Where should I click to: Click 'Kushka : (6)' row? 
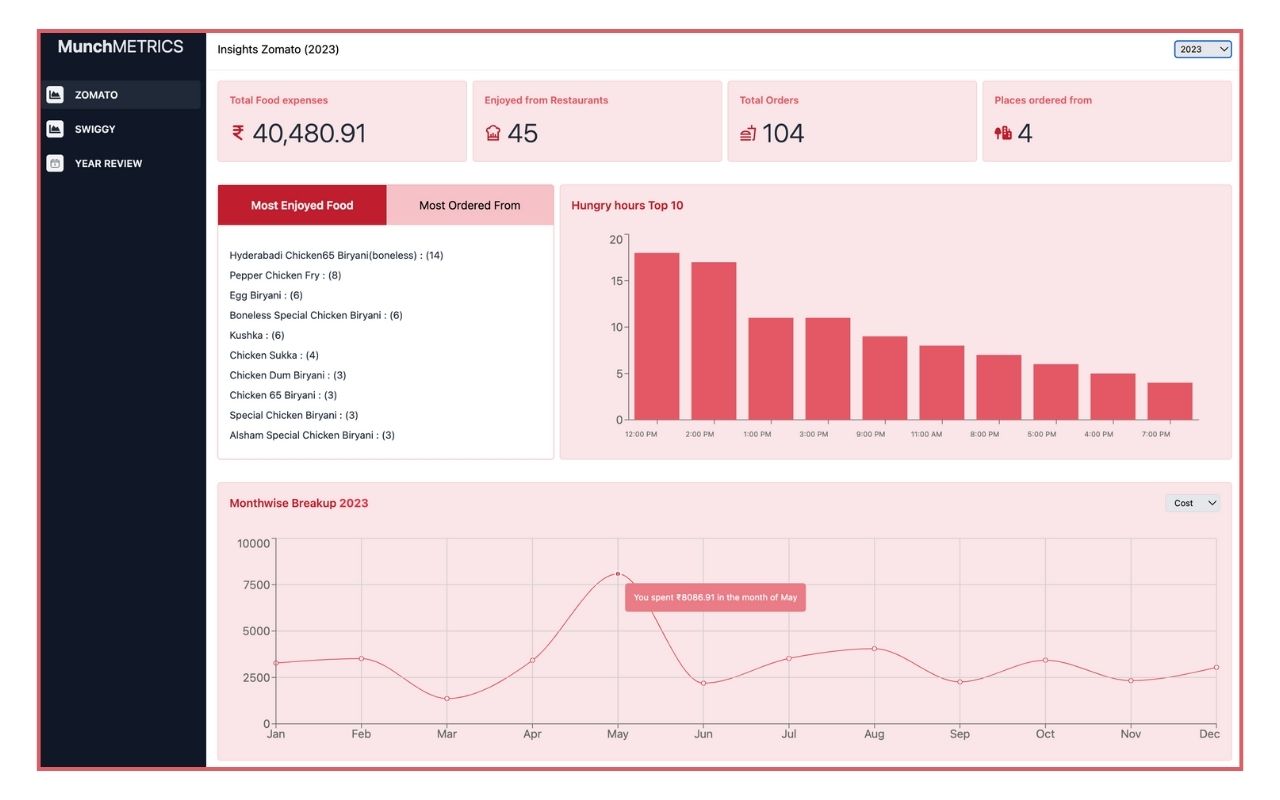point(257,335)
